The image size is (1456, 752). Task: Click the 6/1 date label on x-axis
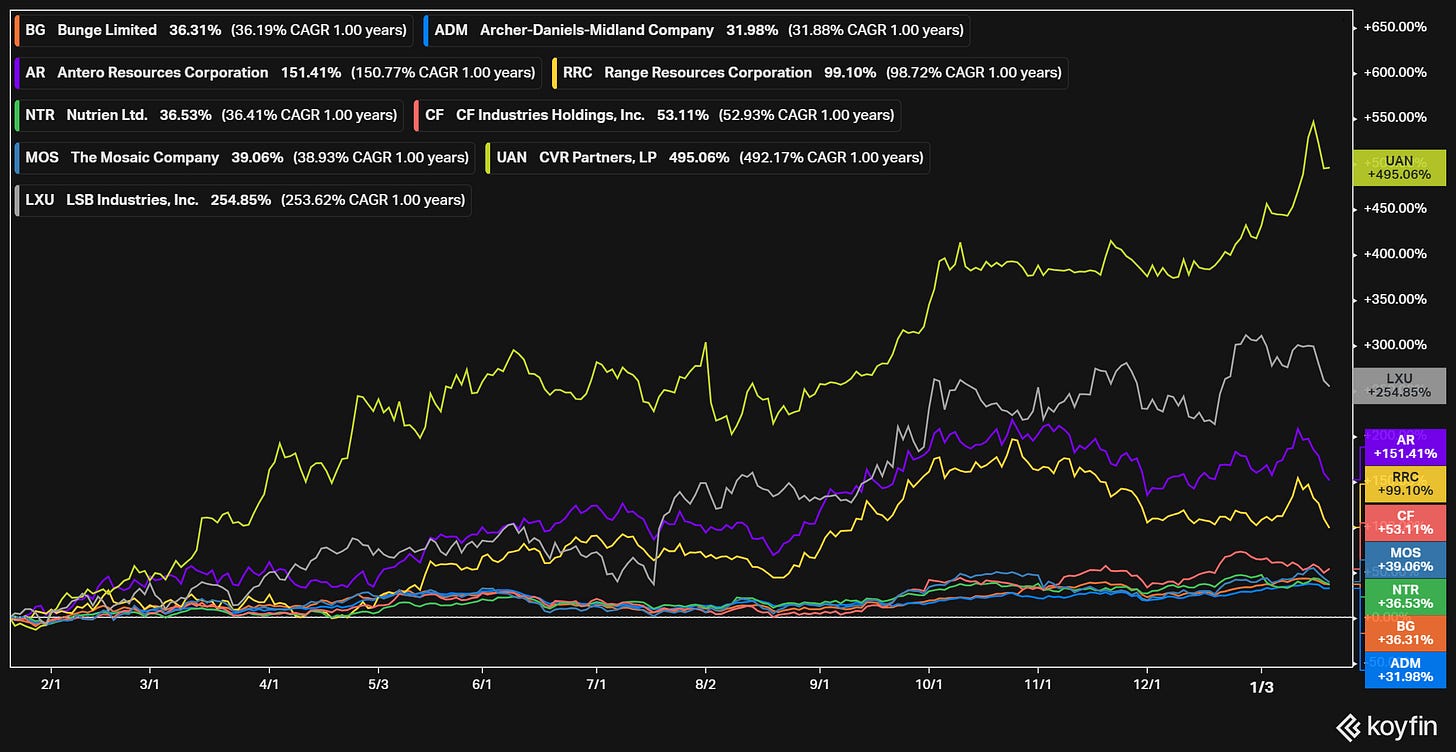(482, 685)
